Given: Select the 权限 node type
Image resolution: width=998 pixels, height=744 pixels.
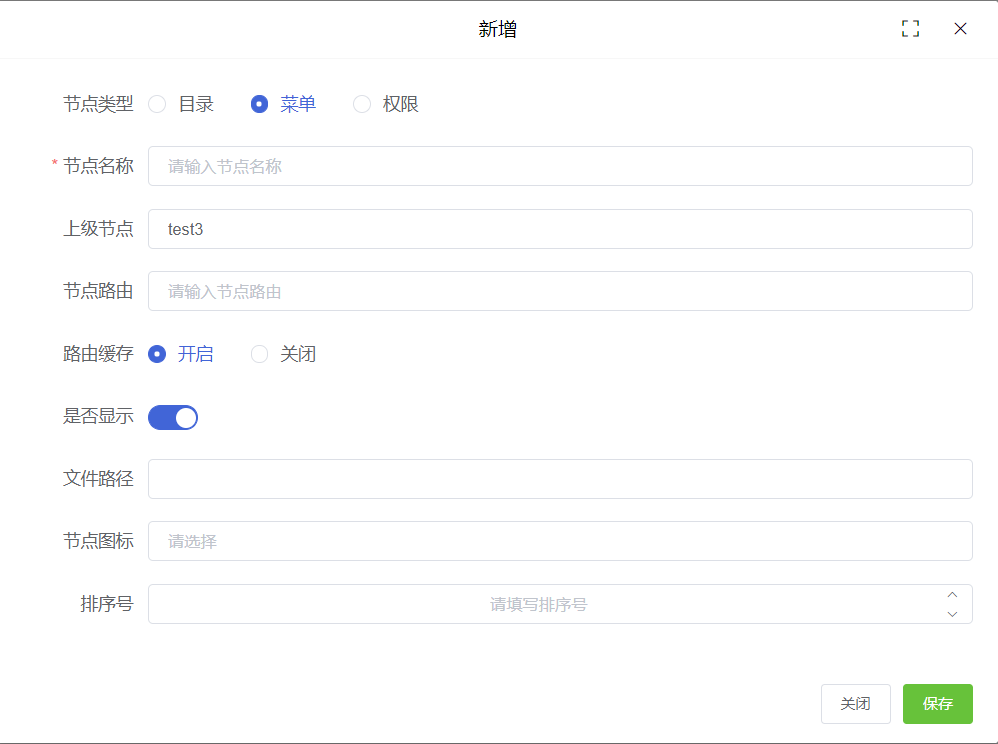Looking at the screenshot, I should click(x=362, y=103).
